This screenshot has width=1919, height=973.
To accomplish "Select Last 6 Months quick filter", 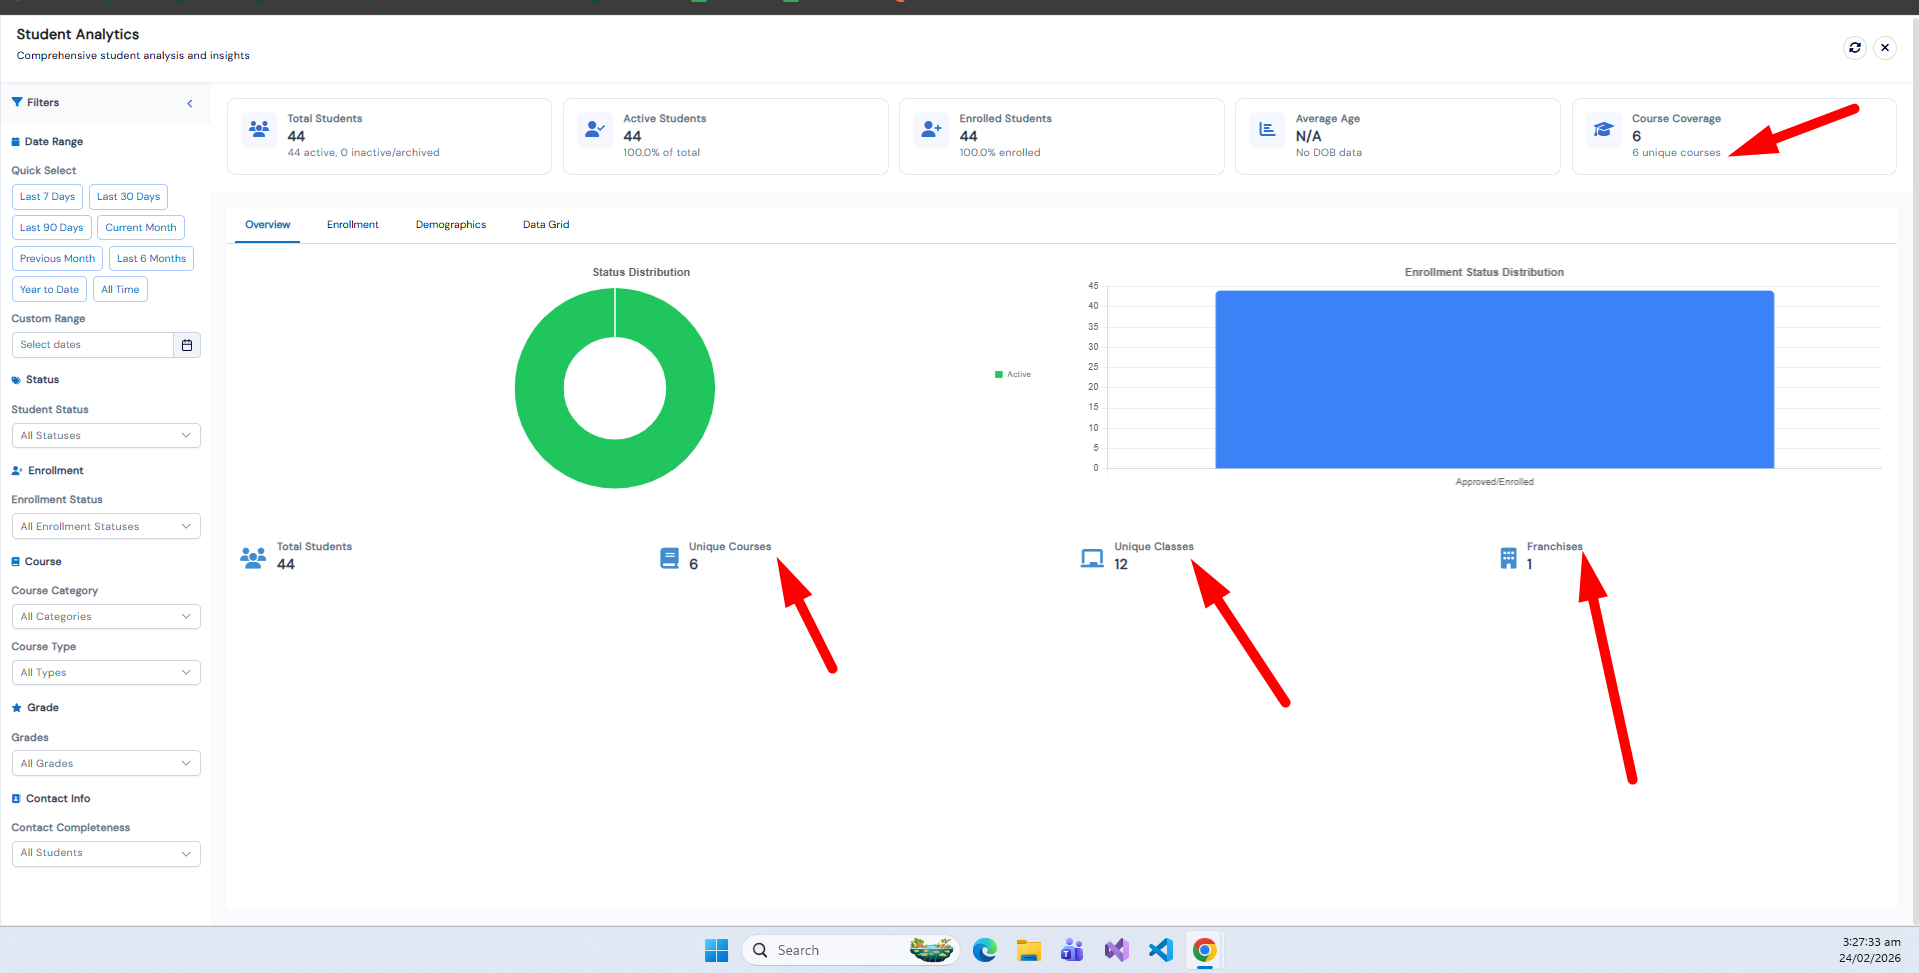I will 151,259.
